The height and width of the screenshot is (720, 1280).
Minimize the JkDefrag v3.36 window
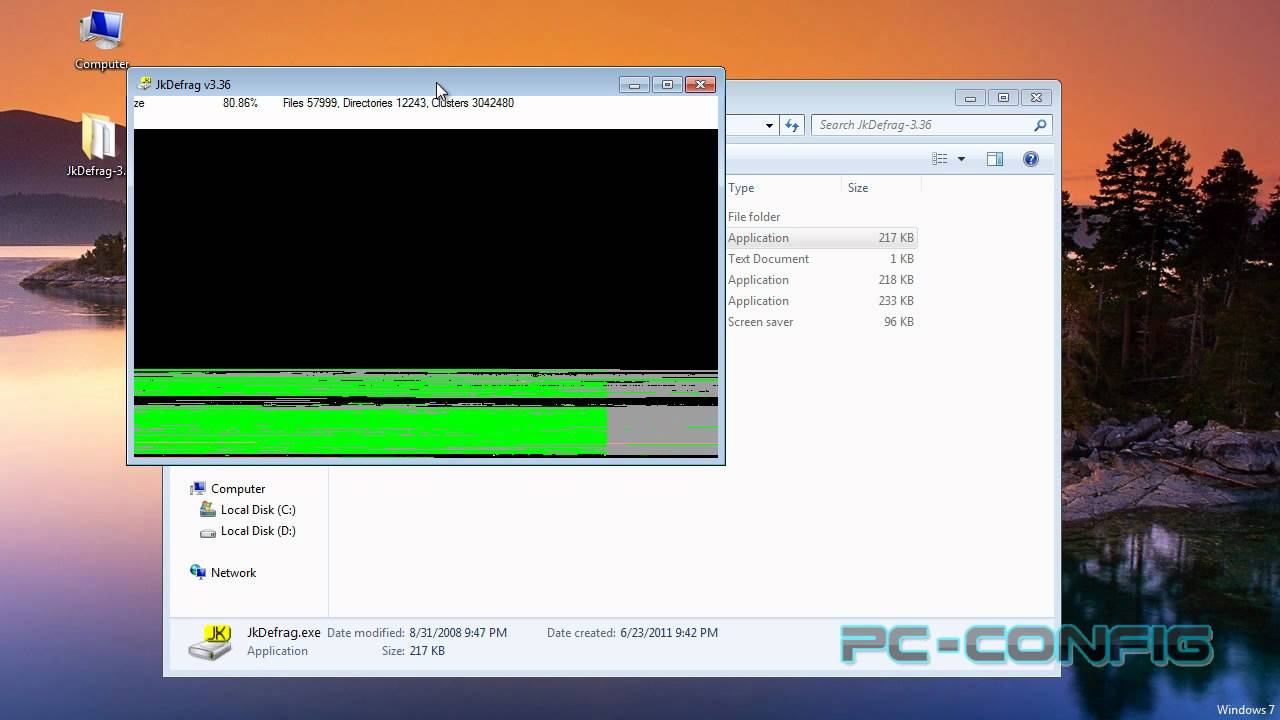(x=634, y=85)
